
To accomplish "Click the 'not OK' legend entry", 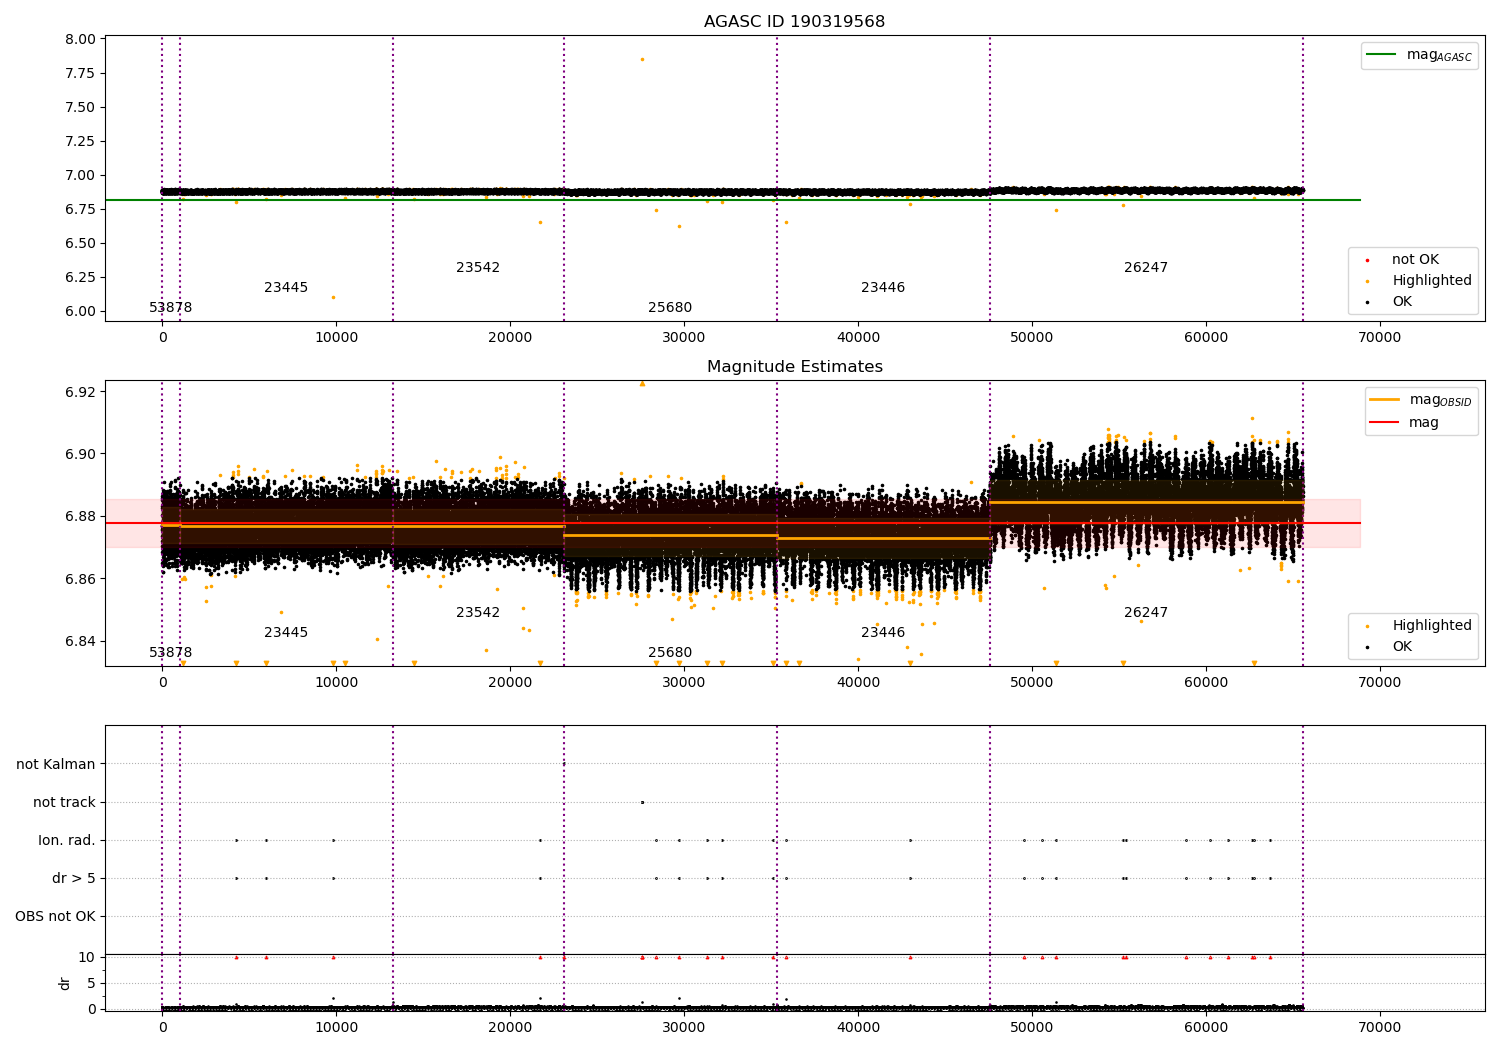I will 1415,260.
